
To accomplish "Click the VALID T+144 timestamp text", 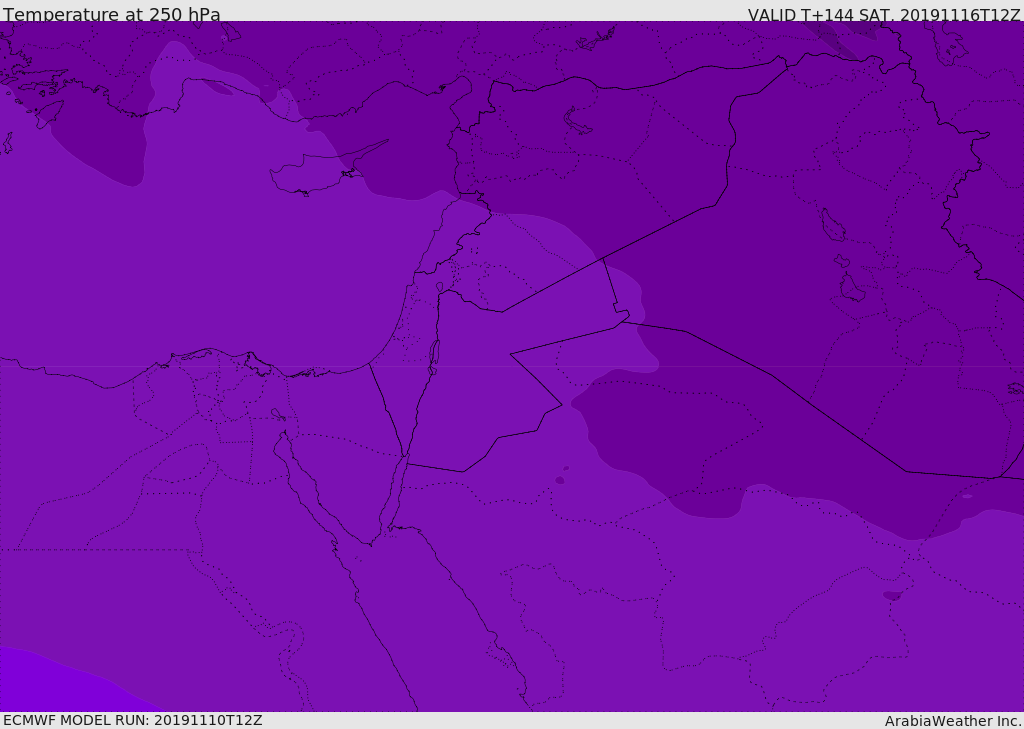I will click(884, 15).
